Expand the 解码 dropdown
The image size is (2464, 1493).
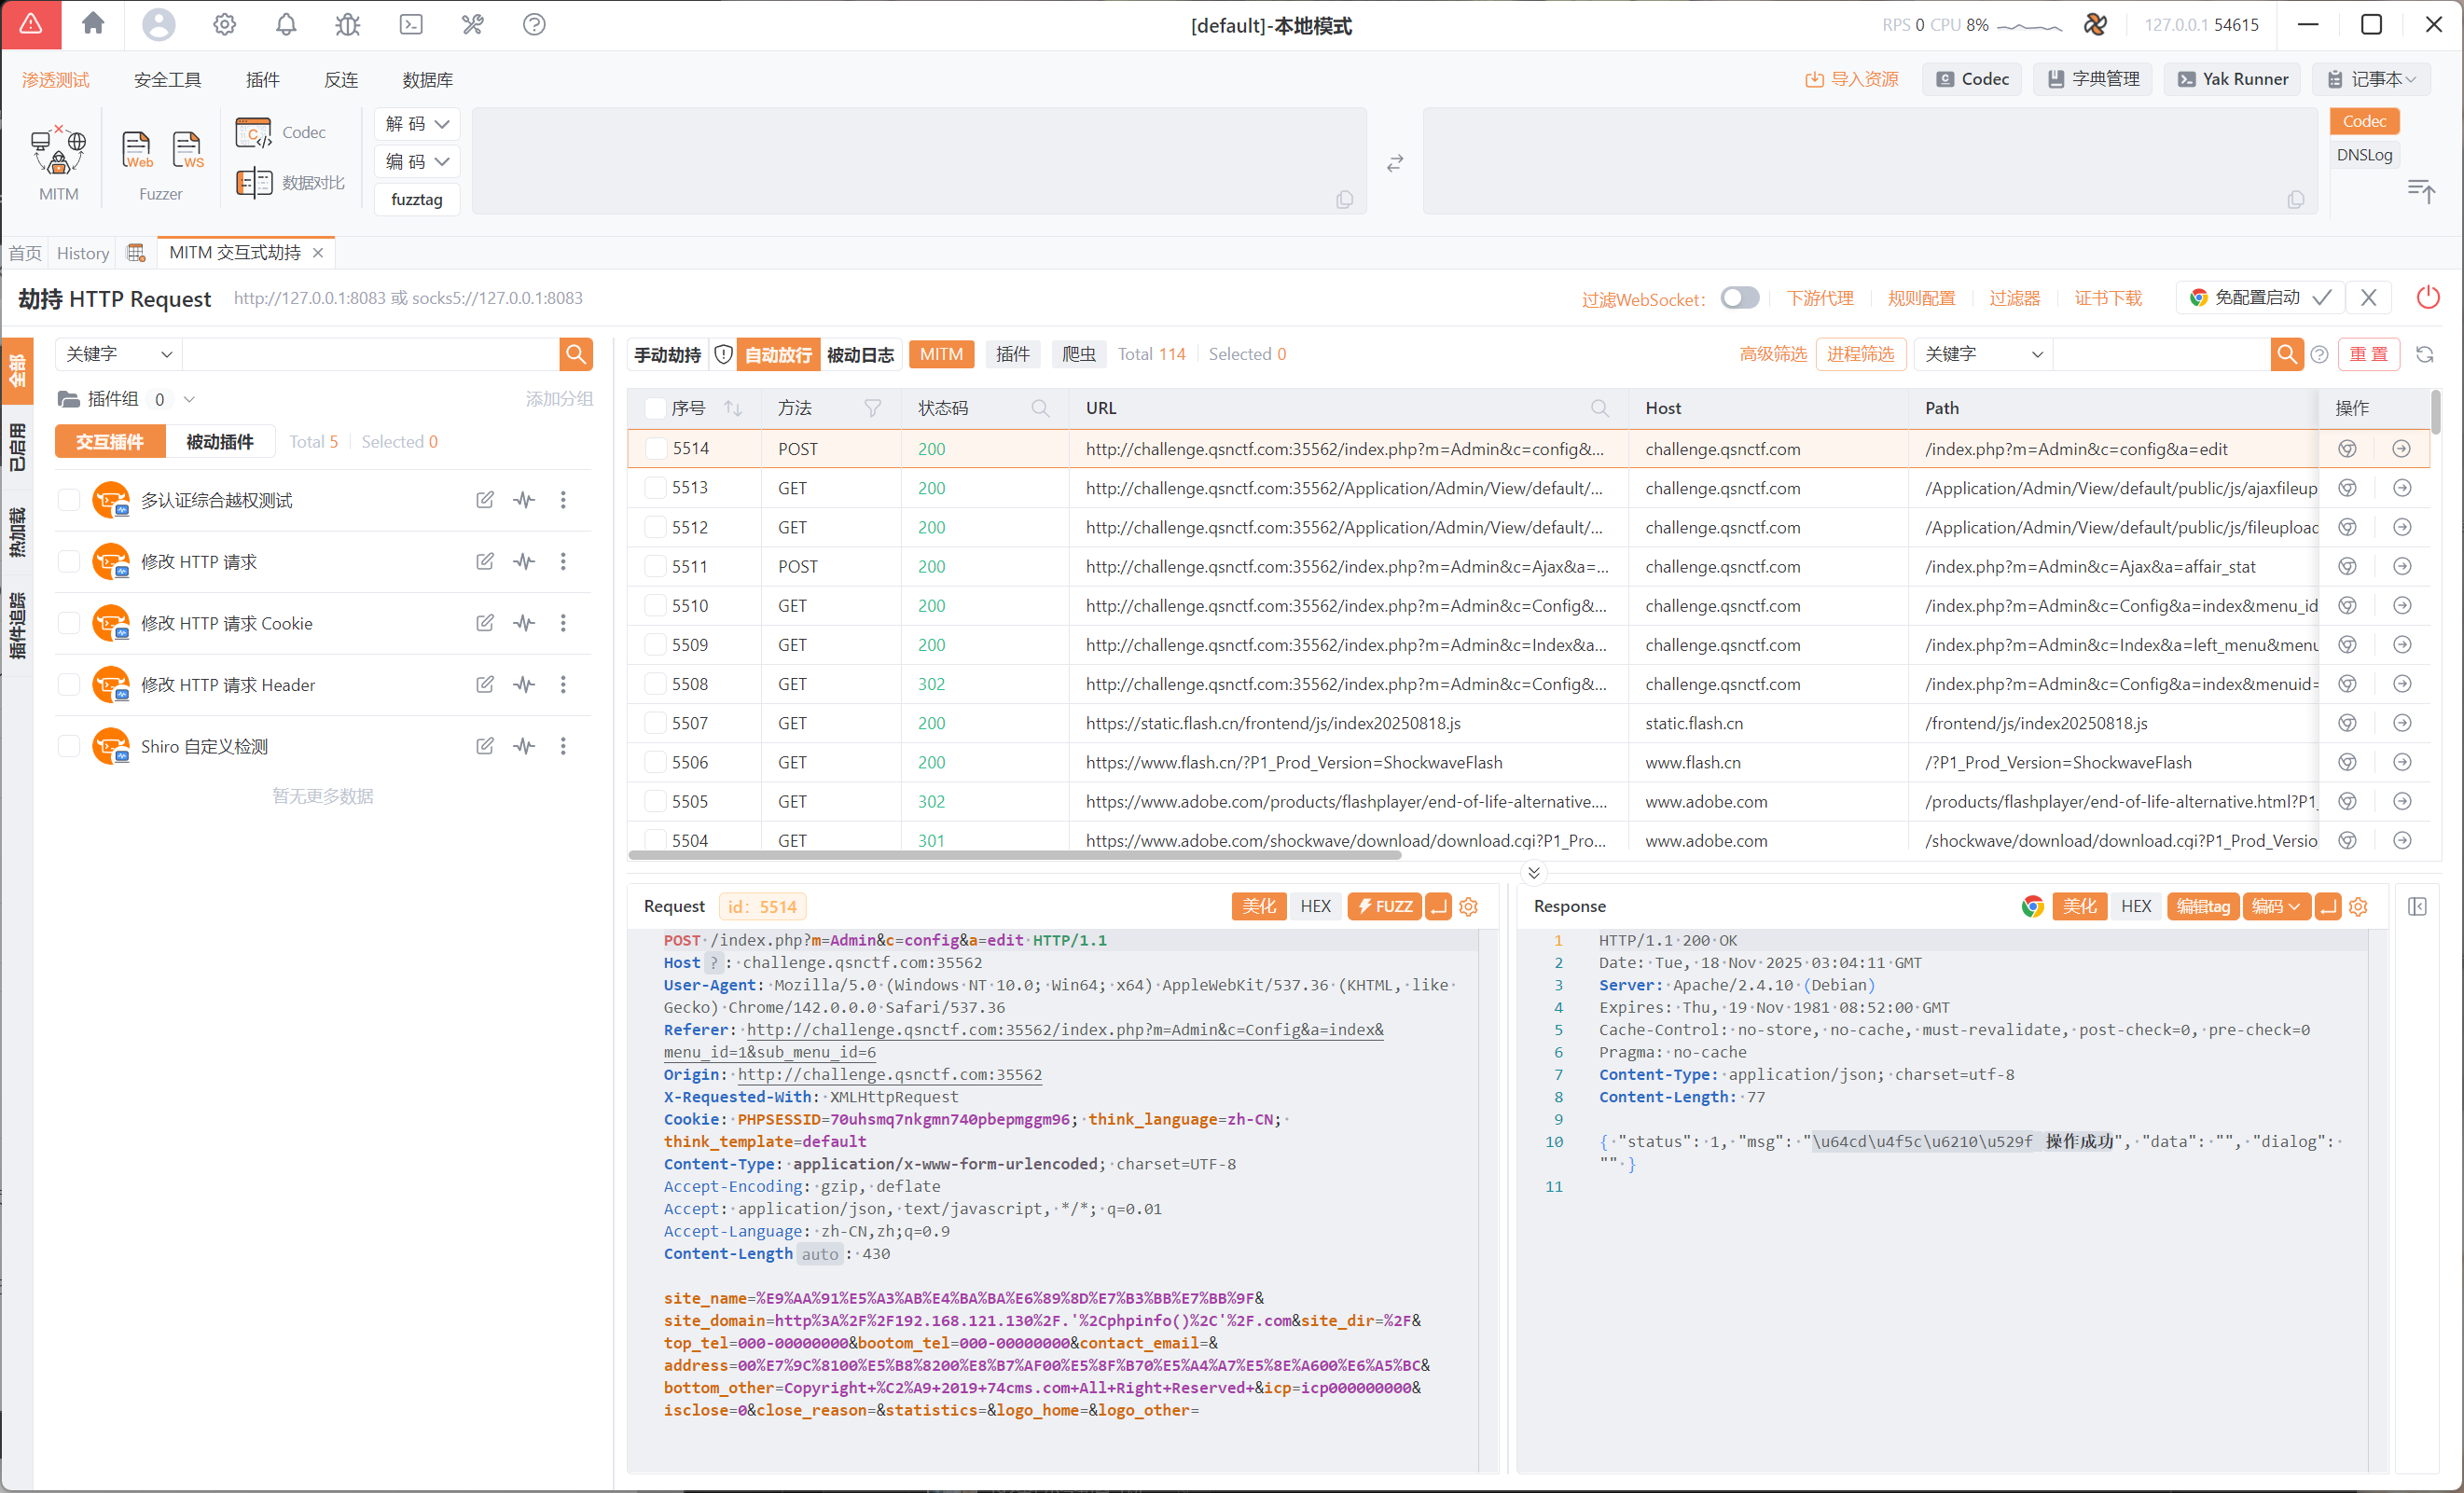click(417, 124)
